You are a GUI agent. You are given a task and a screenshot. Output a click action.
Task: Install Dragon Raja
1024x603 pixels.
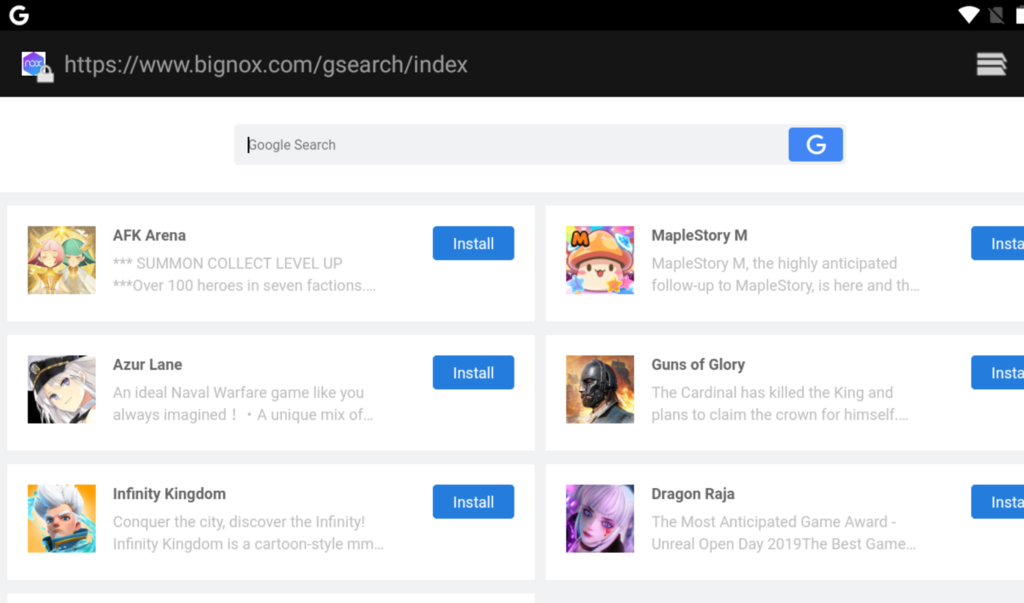(x=997, y=502)
